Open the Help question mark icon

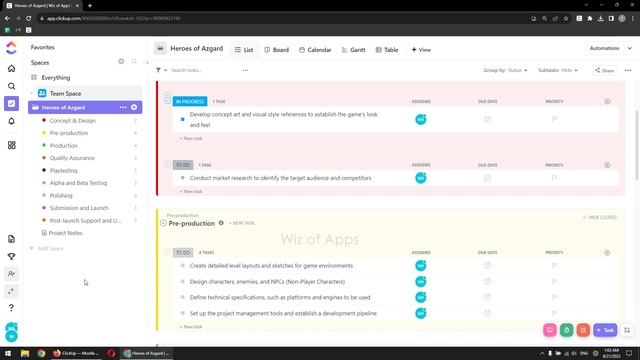(x=11, y=307)
